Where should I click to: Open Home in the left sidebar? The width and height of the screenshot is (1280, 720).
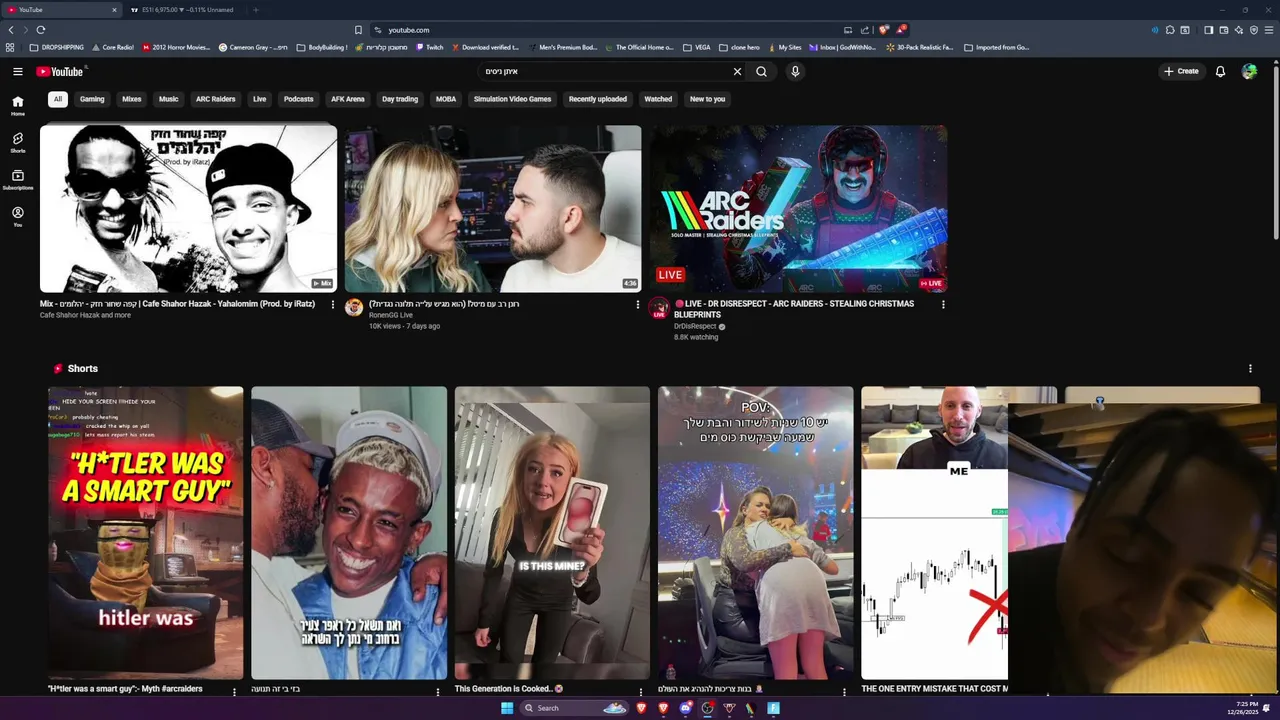point(17,106)
